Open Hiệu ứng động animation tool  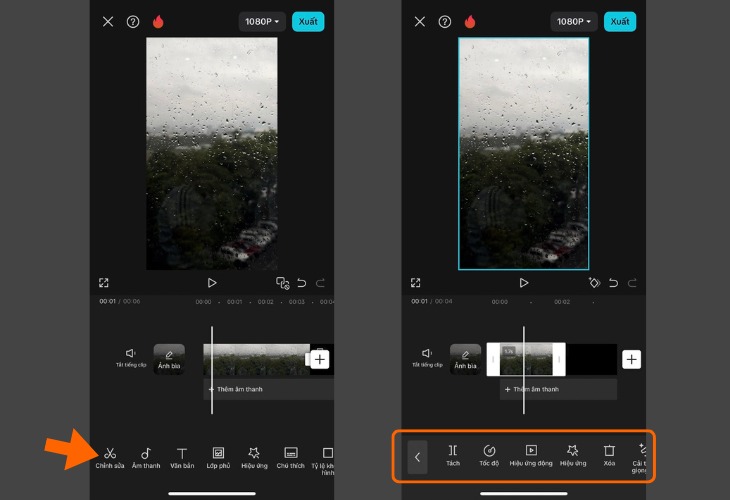pyautogui.click(x=531, y=453)
